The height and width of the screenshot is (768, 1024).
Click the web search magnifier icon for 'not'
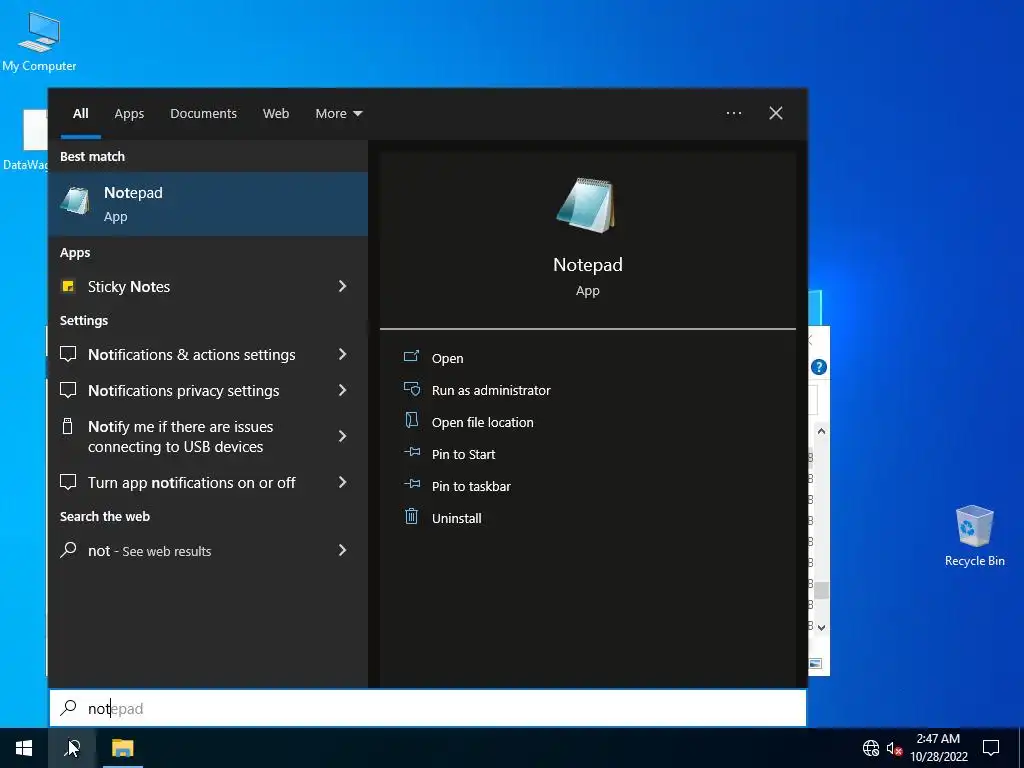[68, 550]
